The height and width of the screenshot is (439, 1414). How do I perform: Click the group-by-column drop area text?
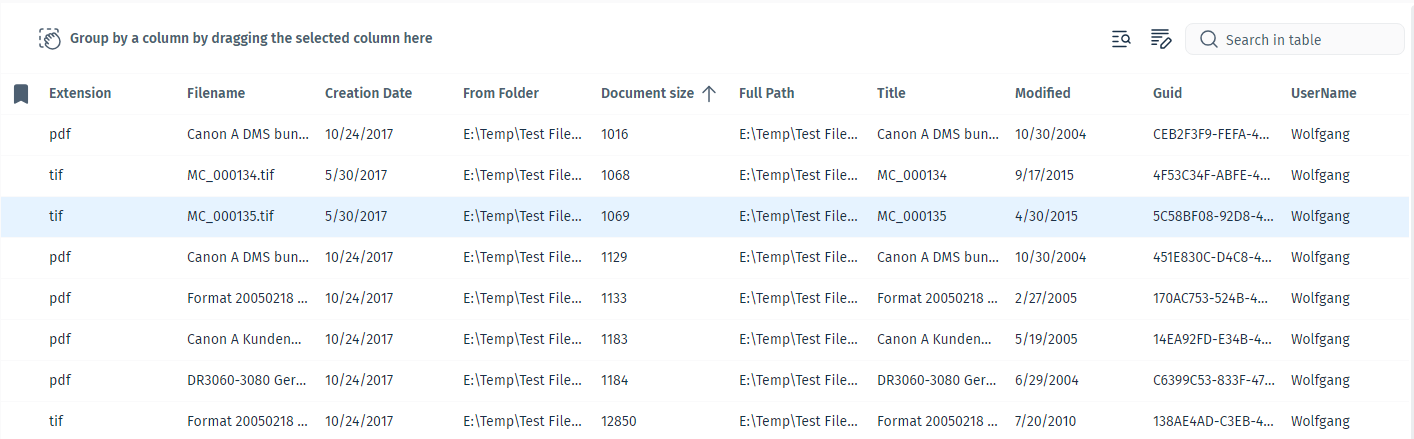[251, 38]
